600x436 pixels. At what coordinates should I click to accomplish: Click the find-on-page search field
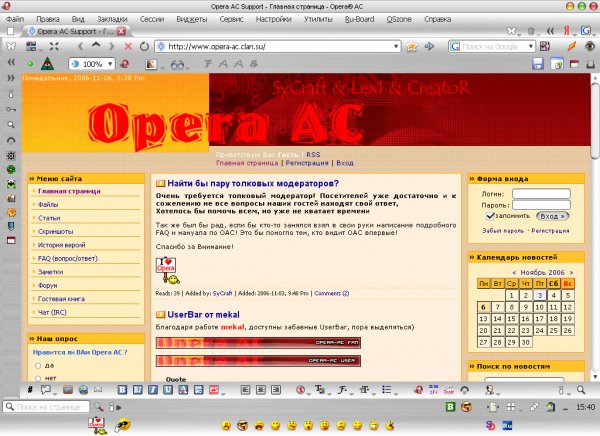(46, 407)
